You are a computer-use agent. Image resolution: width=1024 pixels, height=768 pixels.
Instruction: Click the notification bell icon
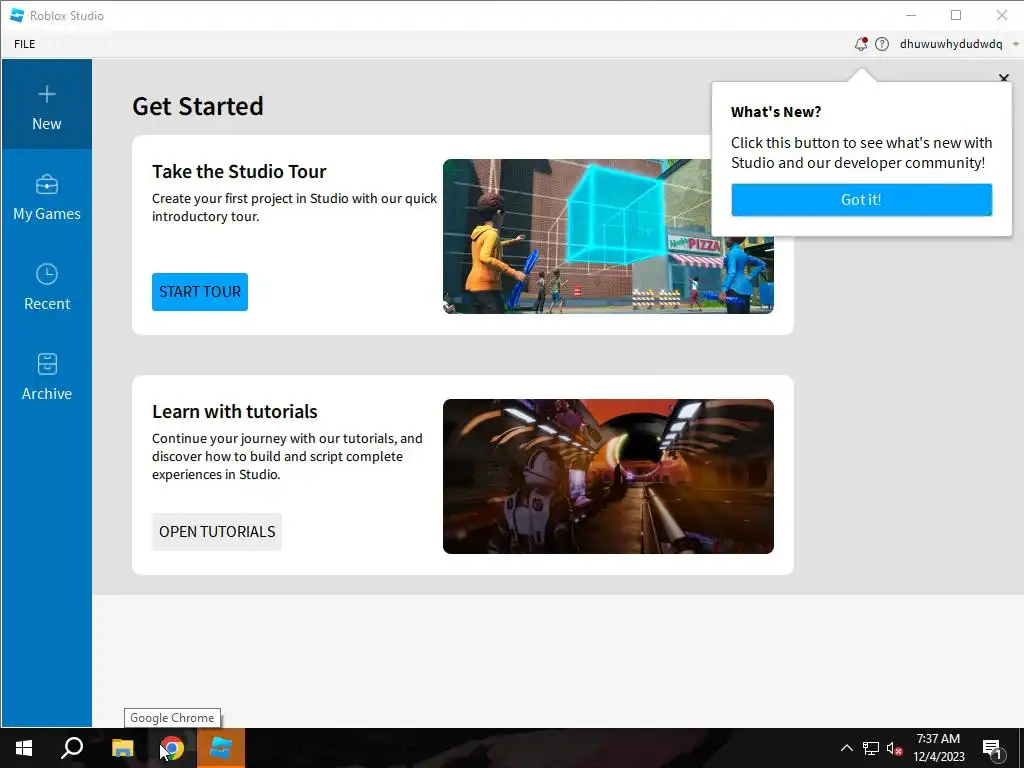pyautogui.click(x=861, y=44)
